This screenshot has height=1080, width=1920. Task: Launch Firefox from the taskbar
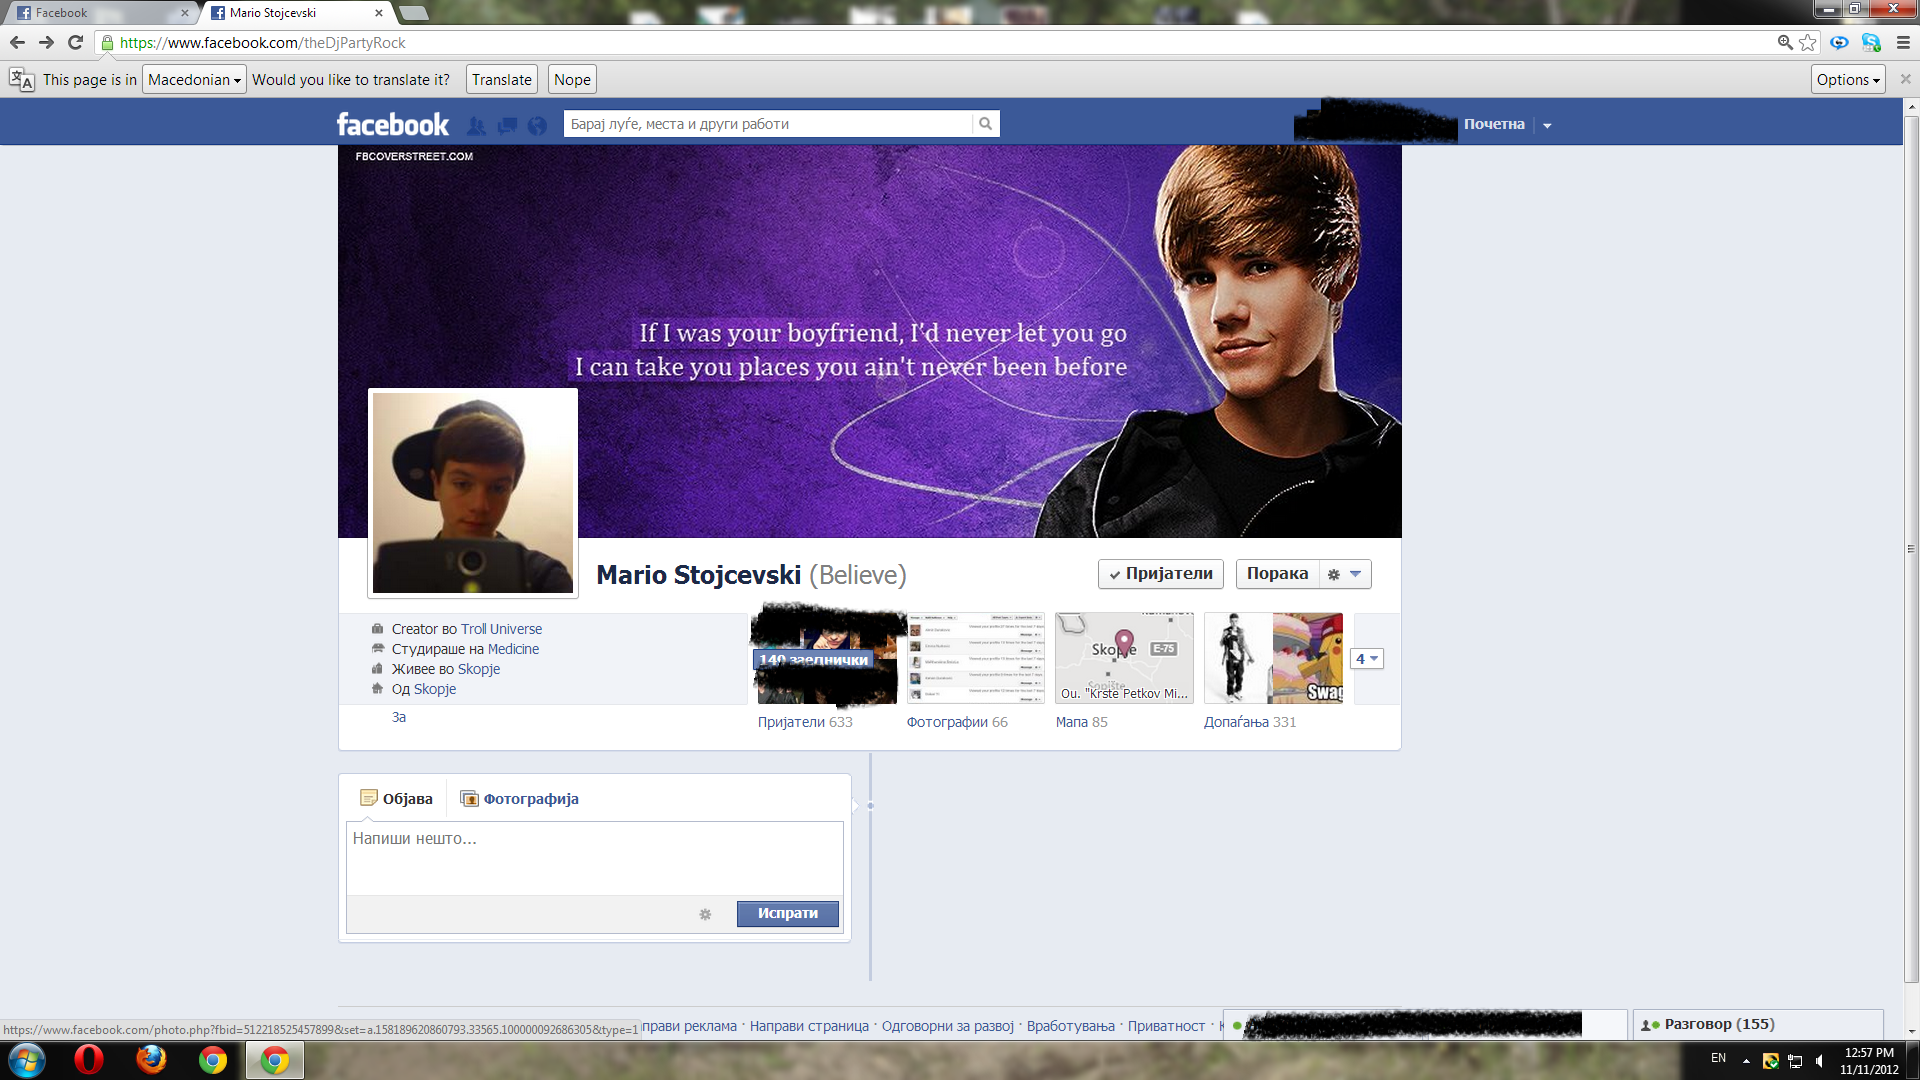151,1059
